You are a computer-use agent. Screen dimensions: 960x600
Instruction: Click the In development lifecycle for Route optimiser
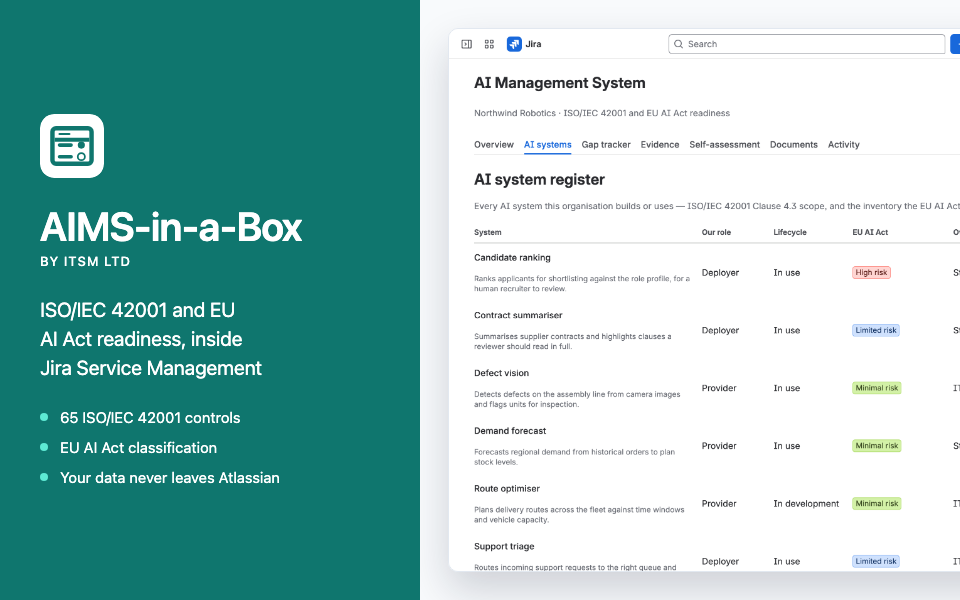806,504
